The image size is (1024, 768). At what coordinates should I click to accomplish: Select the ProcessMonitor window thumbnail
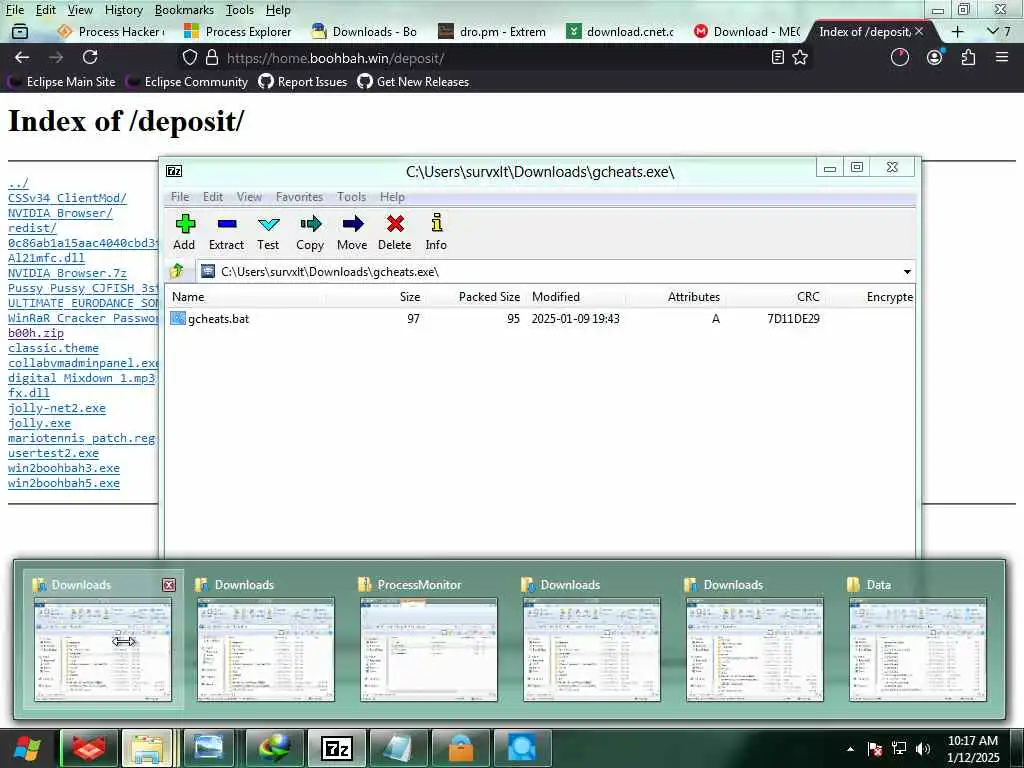(428, 640)
